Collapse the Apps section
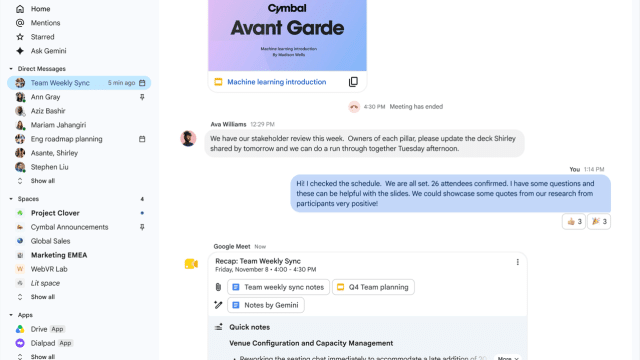 pyautogui.click(x=11, y=315)
